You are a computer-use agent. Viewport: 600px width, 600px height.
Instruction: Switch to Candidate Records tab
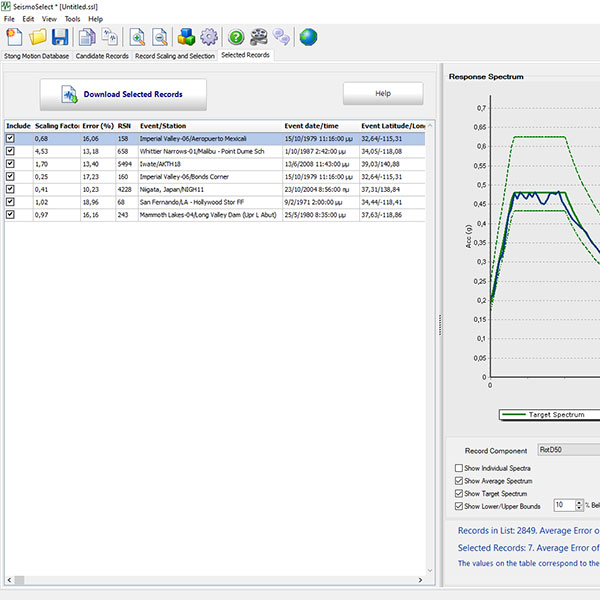point(102,56)
